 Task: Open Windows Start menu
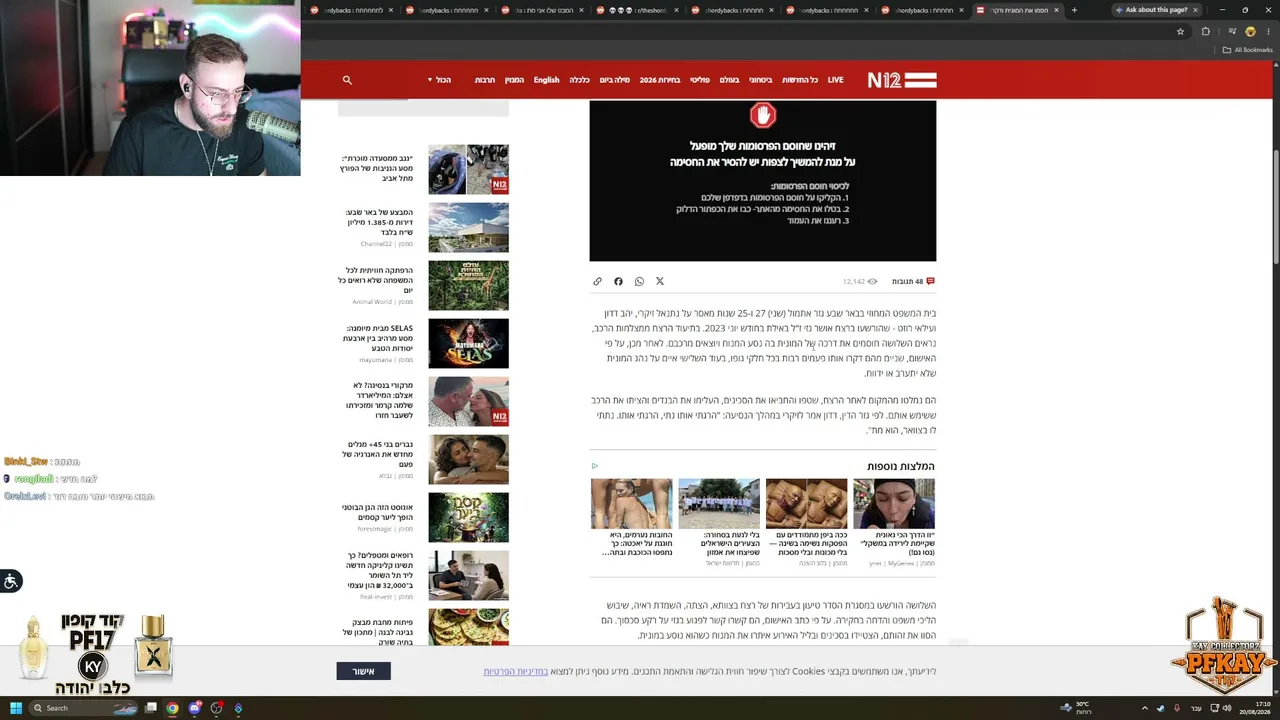(16, 708)
